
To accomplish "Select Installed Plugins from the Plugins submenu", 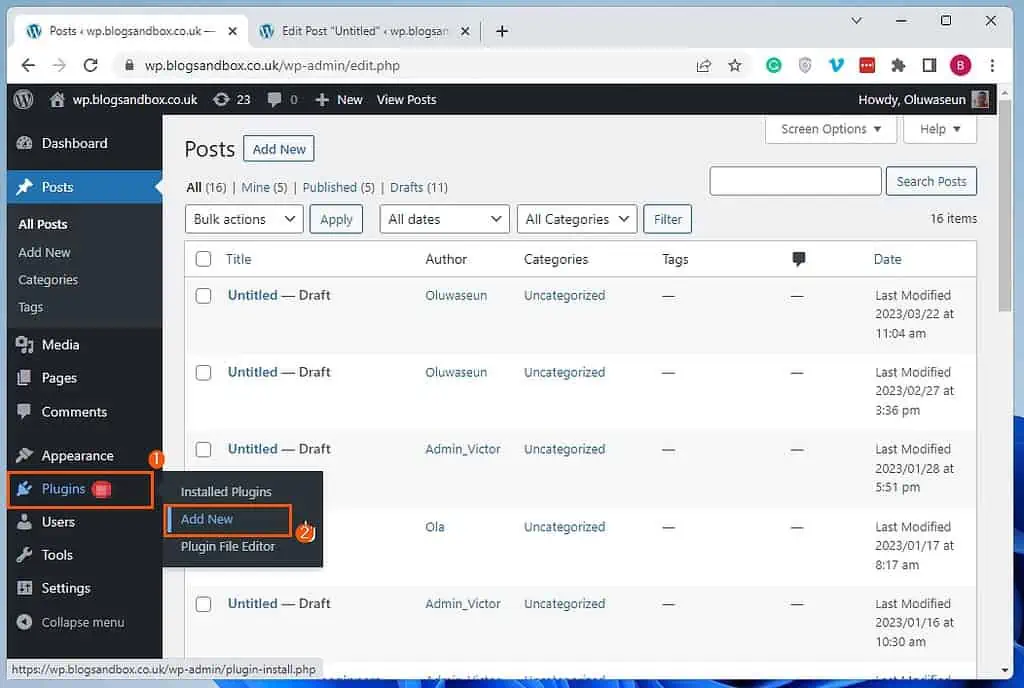I will pyautogui.click(x=226, y=491).
